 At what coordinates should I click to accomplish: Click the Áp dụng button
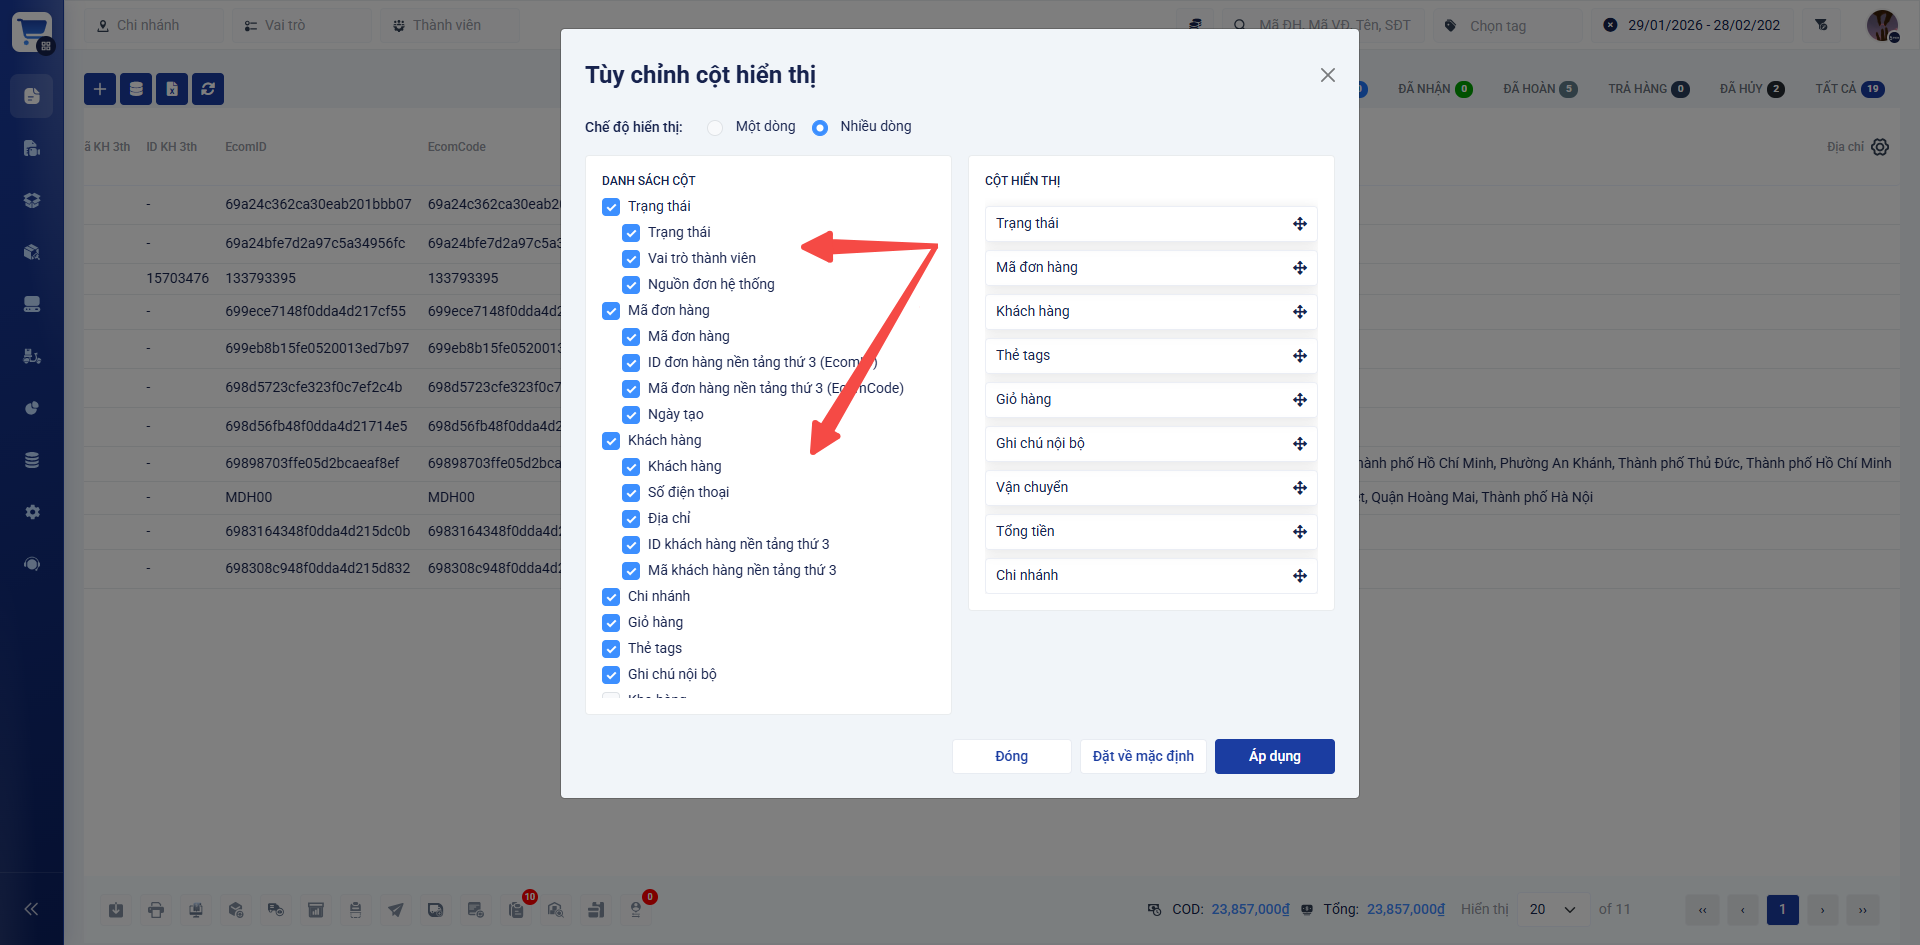1274,756
